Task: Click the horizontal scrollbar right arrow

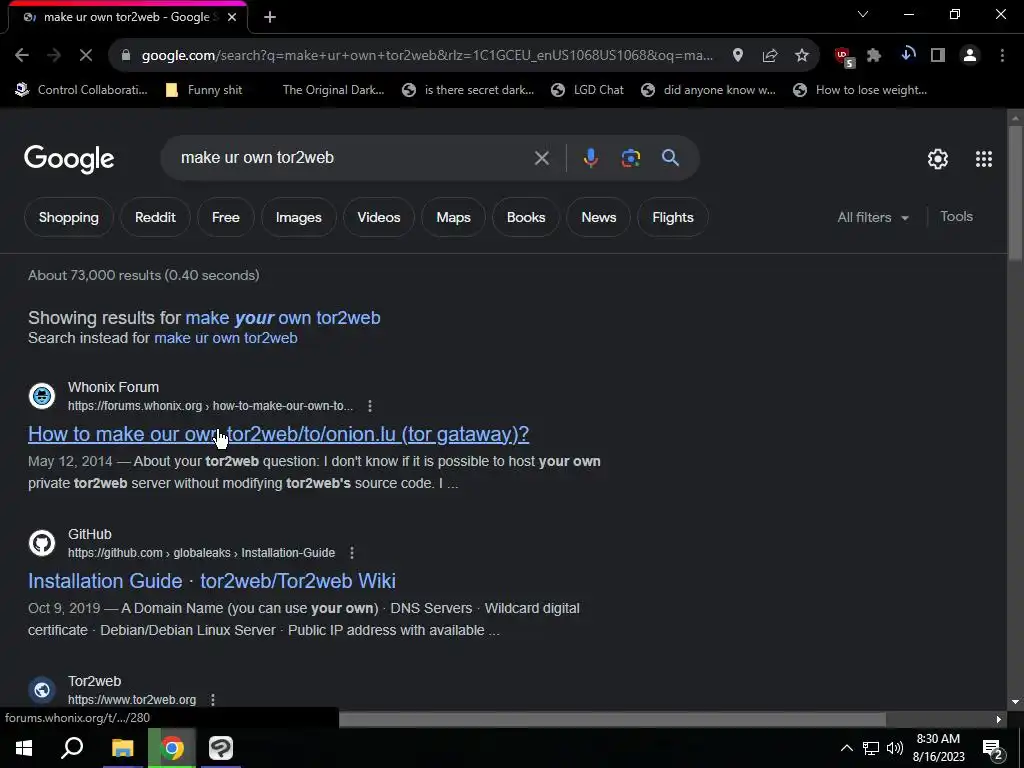Action: pos(999,720)
